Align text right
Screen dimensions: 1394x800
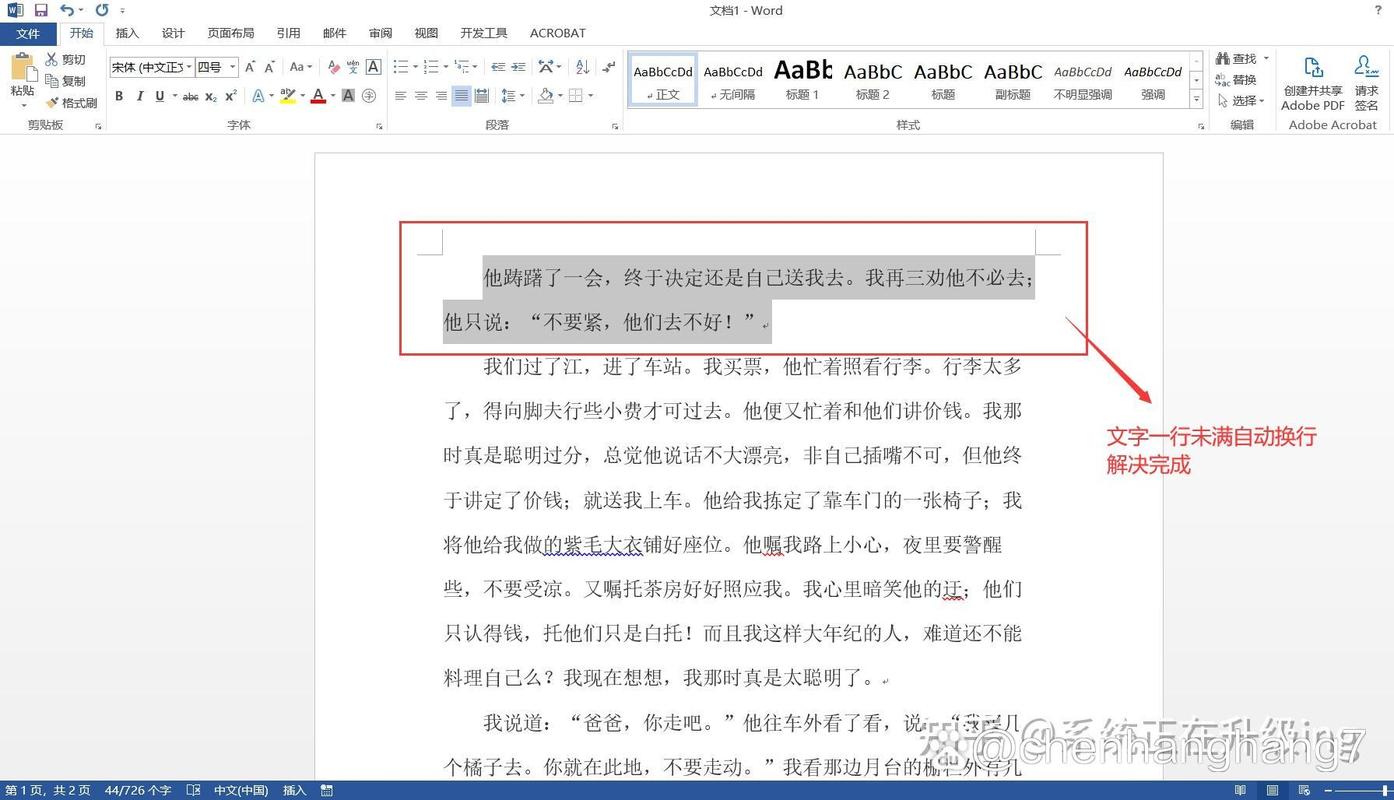pyautogui.click(x=441, y=96)
